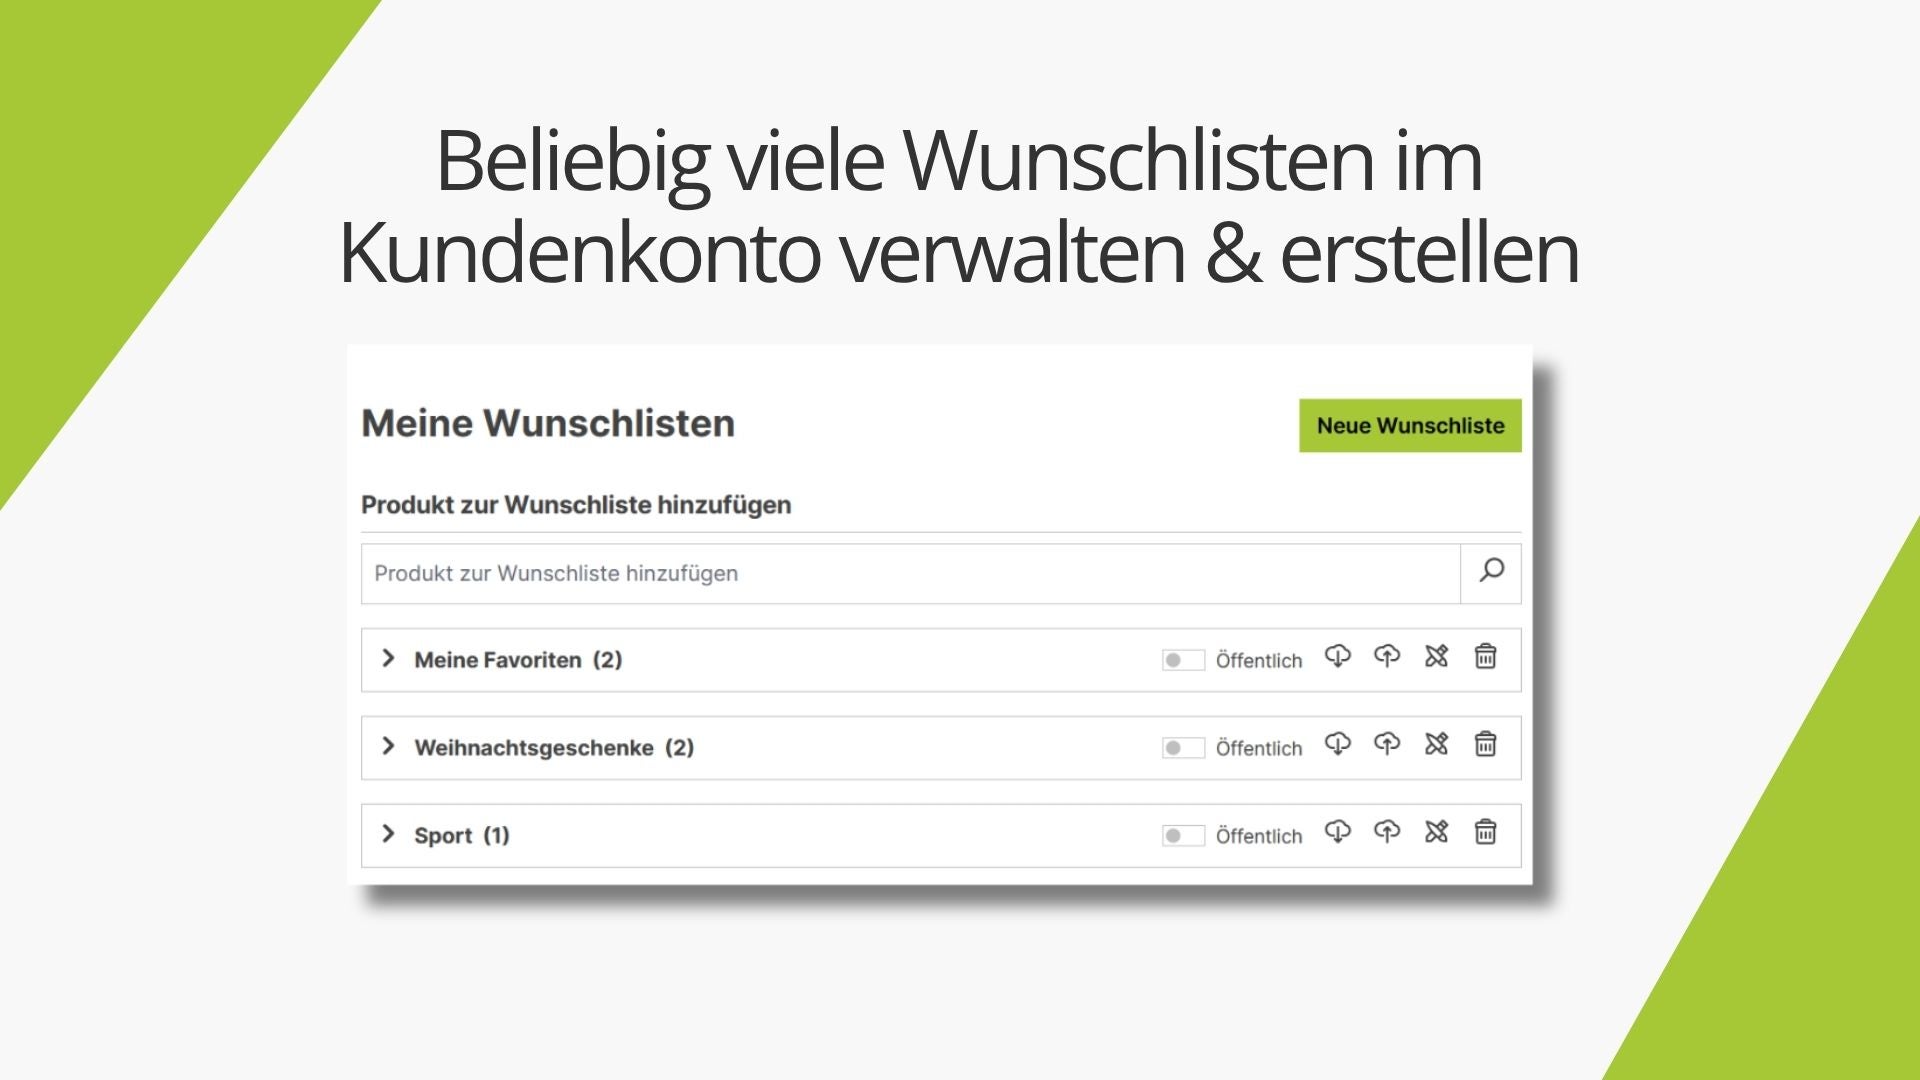Click the Neue Wunschliste button
This screenshot has height=1080, width=1920.
(1410, 426)
